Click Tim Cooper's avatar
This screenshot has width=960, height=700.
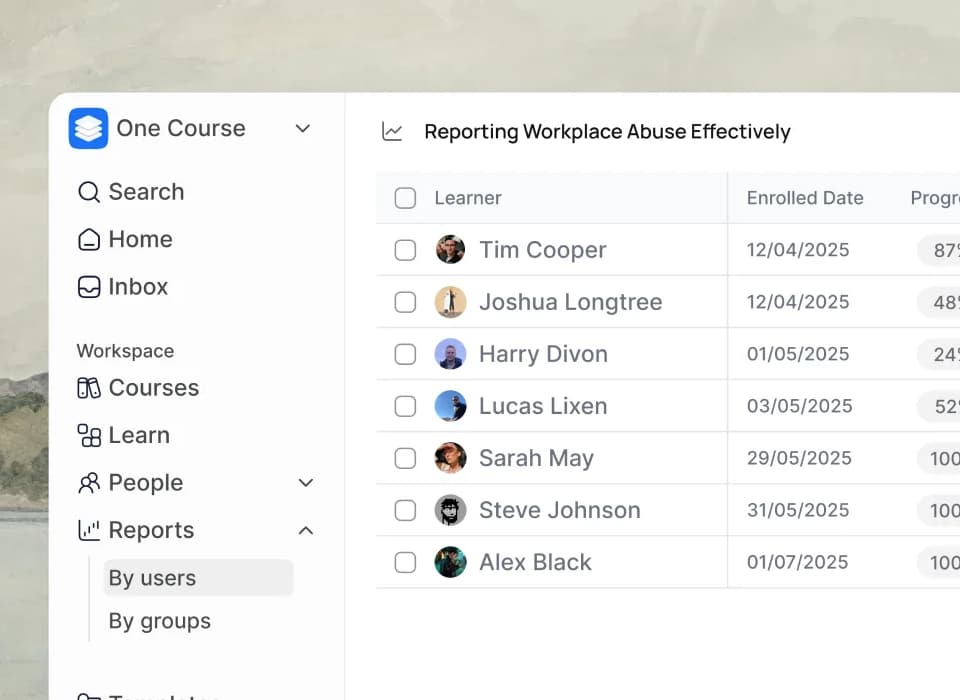pyautogui.click(x=450, y=250)
